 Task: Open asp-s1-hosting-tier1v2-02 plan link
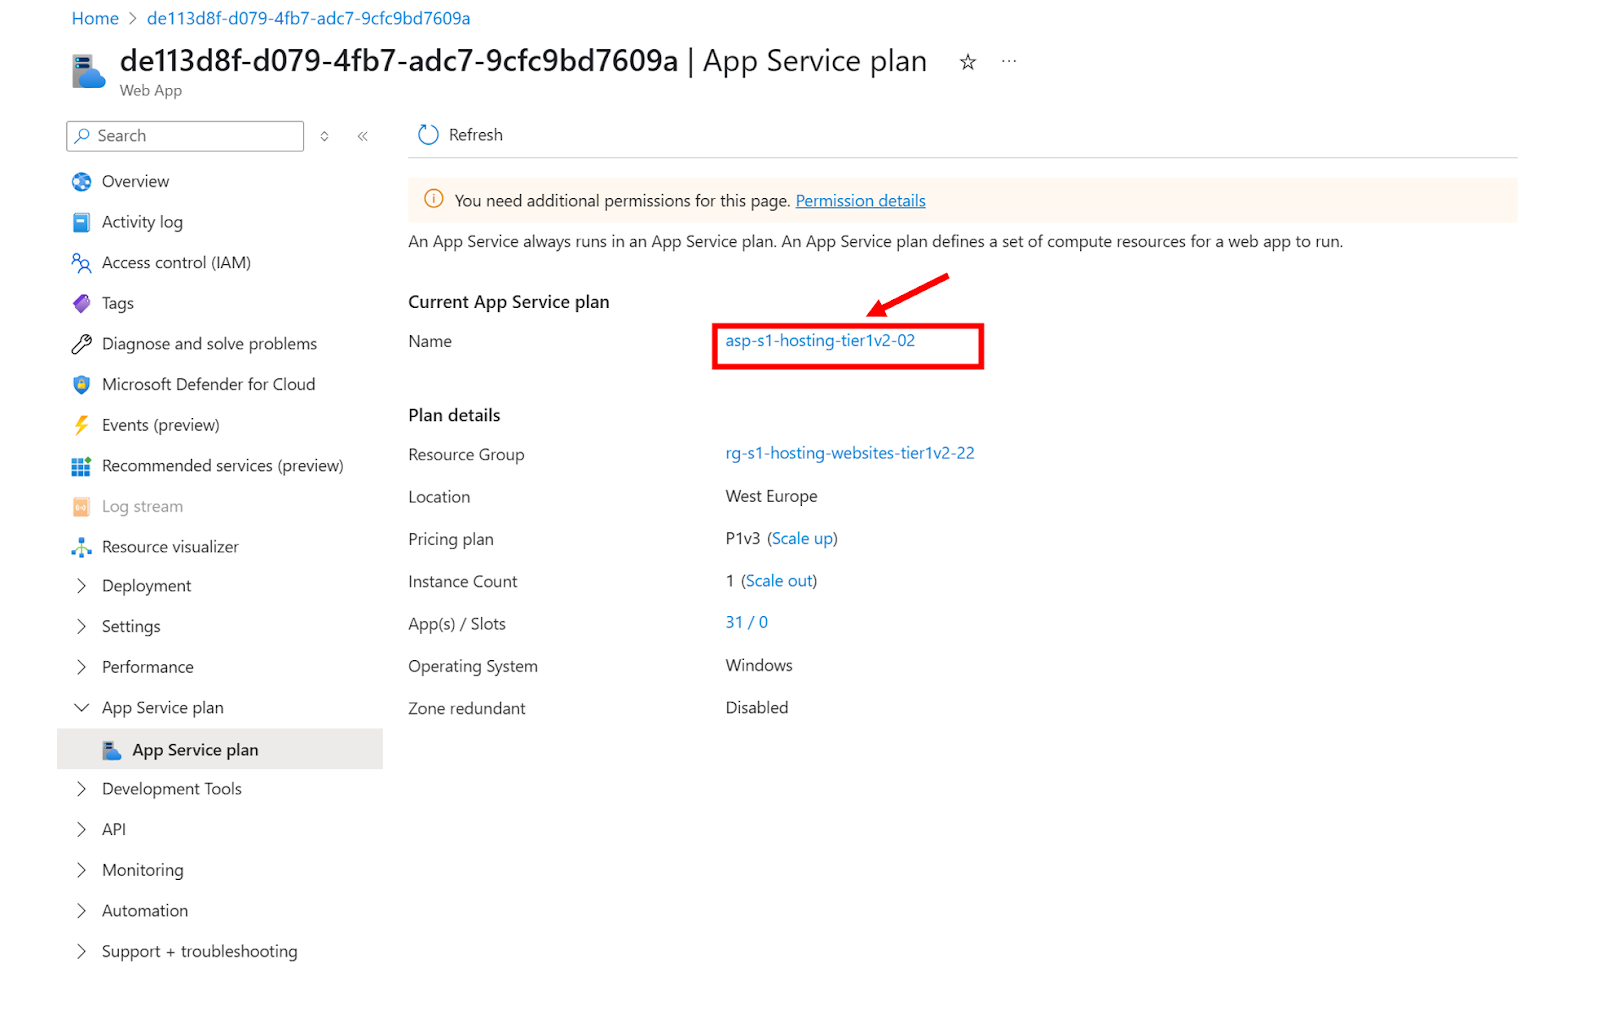[x=820, y=341]
